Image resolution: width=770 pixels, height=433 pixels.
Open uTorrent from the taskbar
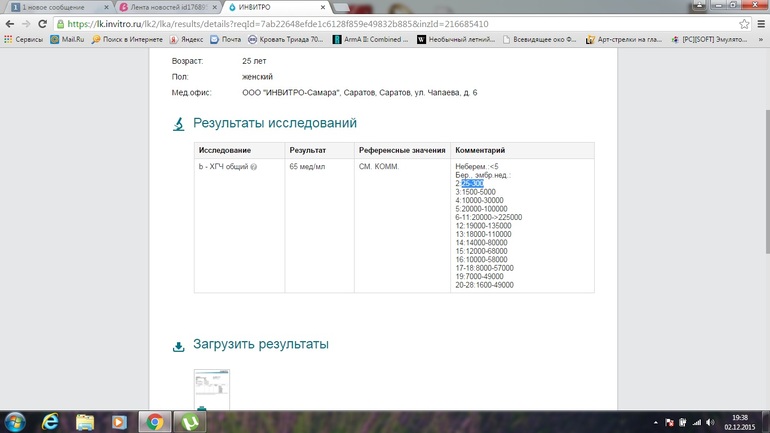point(190,421)
